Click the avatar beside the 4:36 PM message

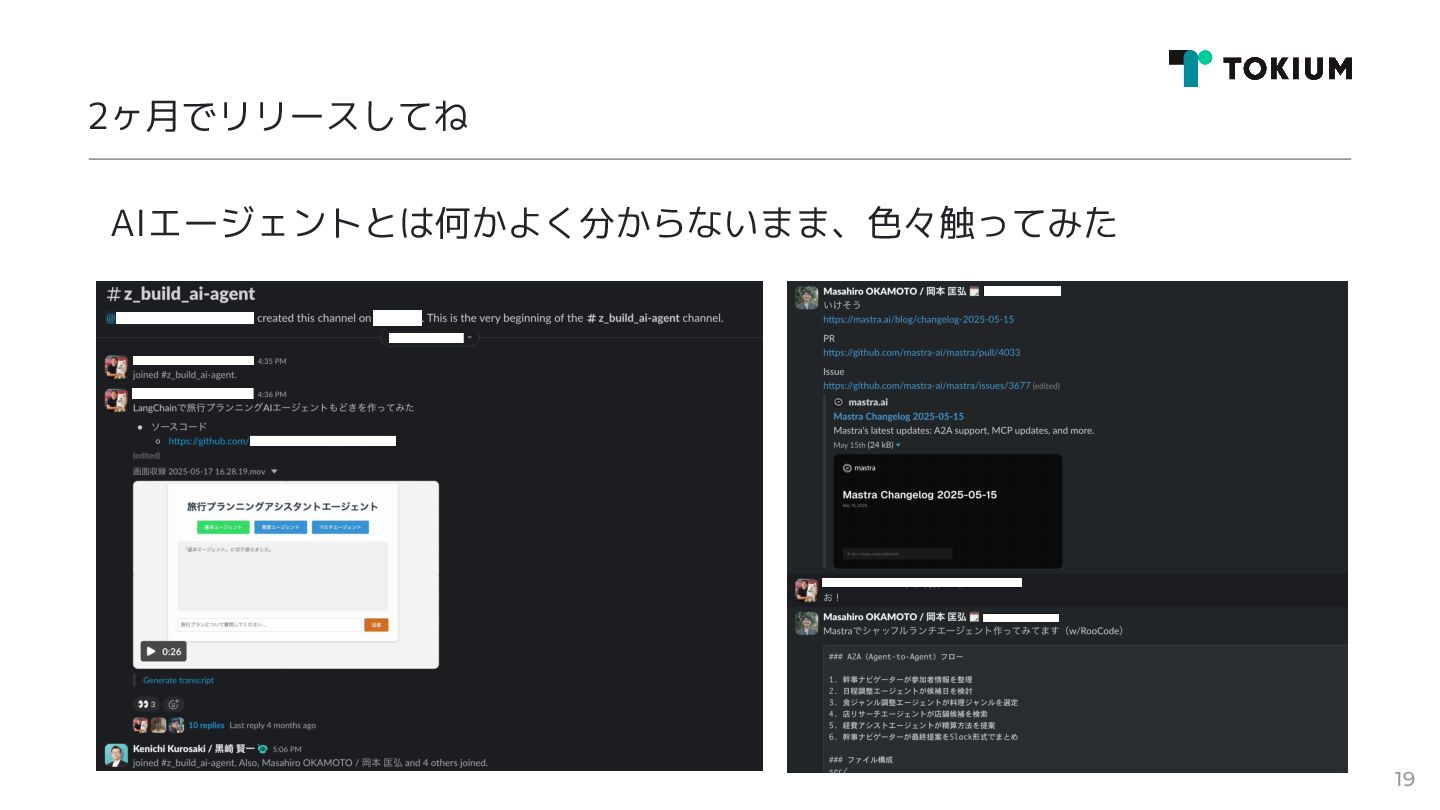[116, 400]
